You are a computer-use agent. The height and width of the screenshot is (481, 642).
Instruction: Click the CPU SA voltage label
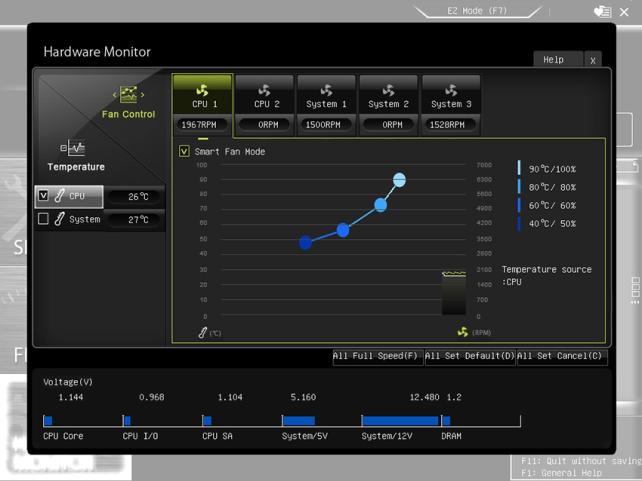[217, 436]
